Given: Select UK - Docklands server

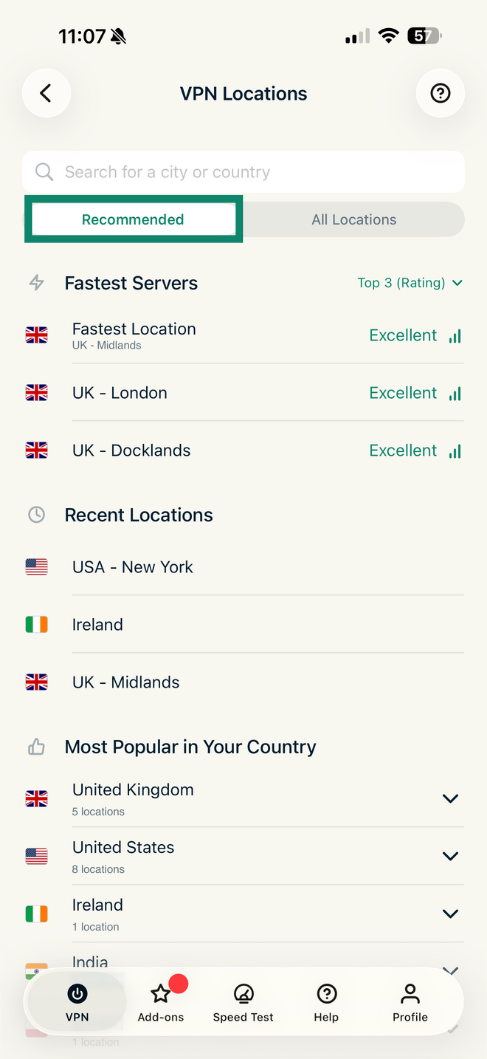Looking at the screenshot, I should 244,450.
